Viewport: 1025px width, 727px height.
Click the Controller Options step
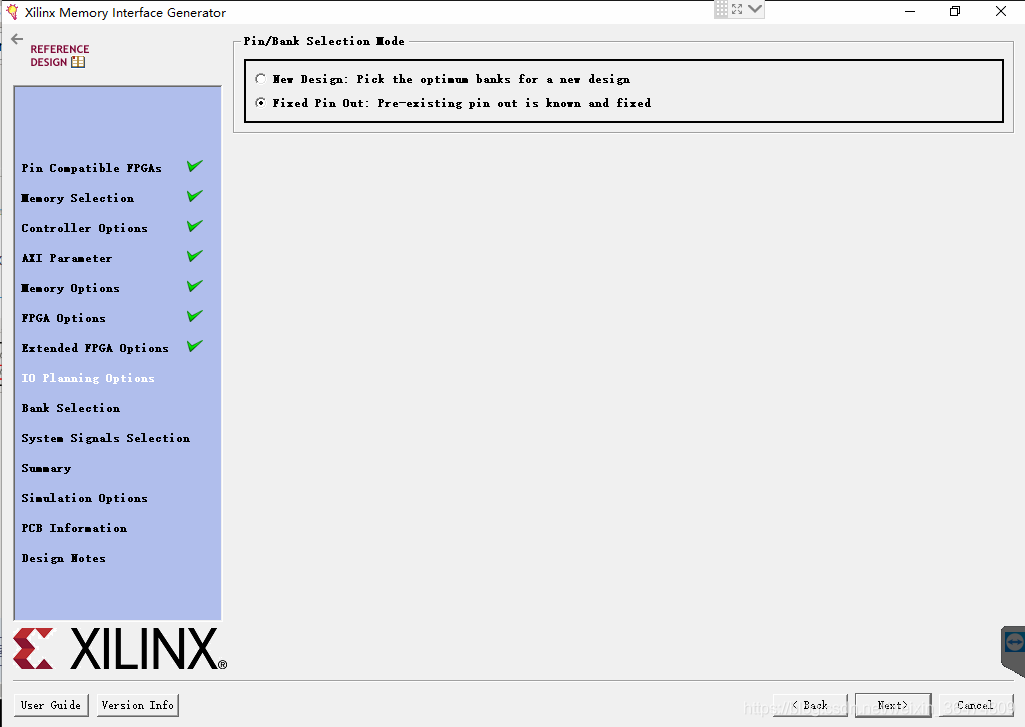click(x=84, y=228)
